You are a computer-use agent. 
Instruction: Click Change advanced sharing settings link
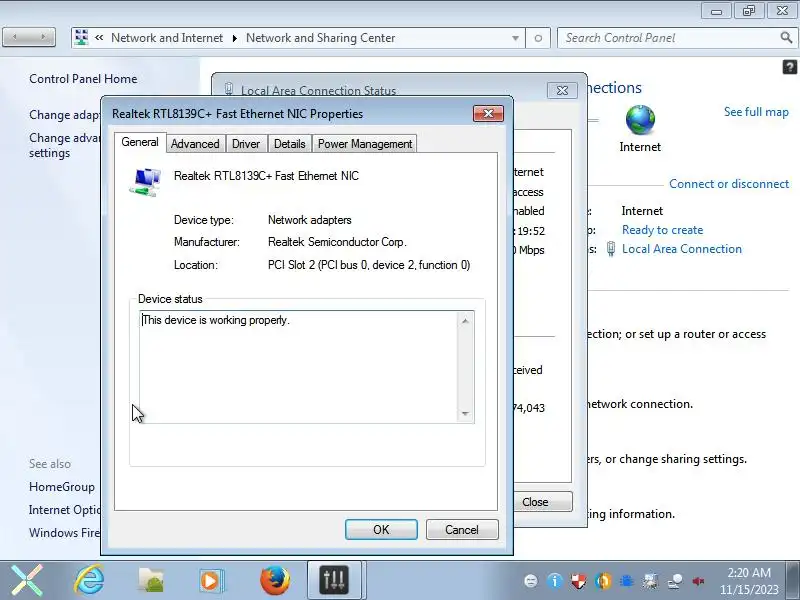coord(64,145)
